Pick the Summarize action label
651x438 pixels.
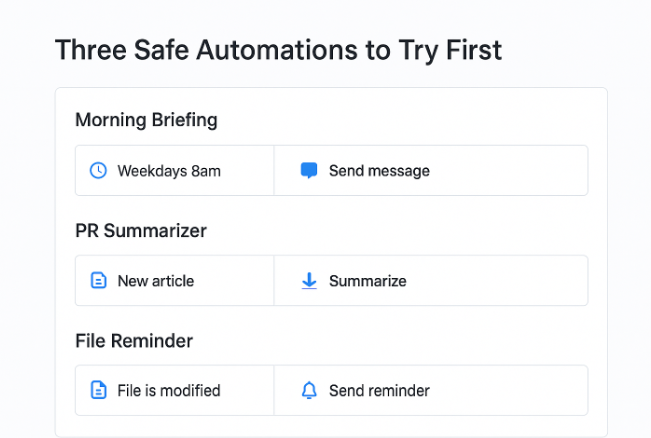click(367, 281)
